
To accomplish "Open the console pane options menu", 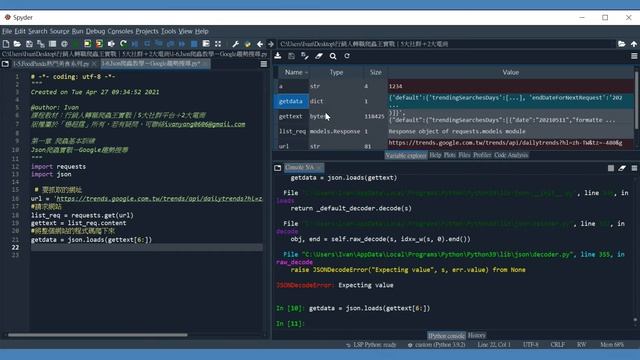I will [634, 168].
